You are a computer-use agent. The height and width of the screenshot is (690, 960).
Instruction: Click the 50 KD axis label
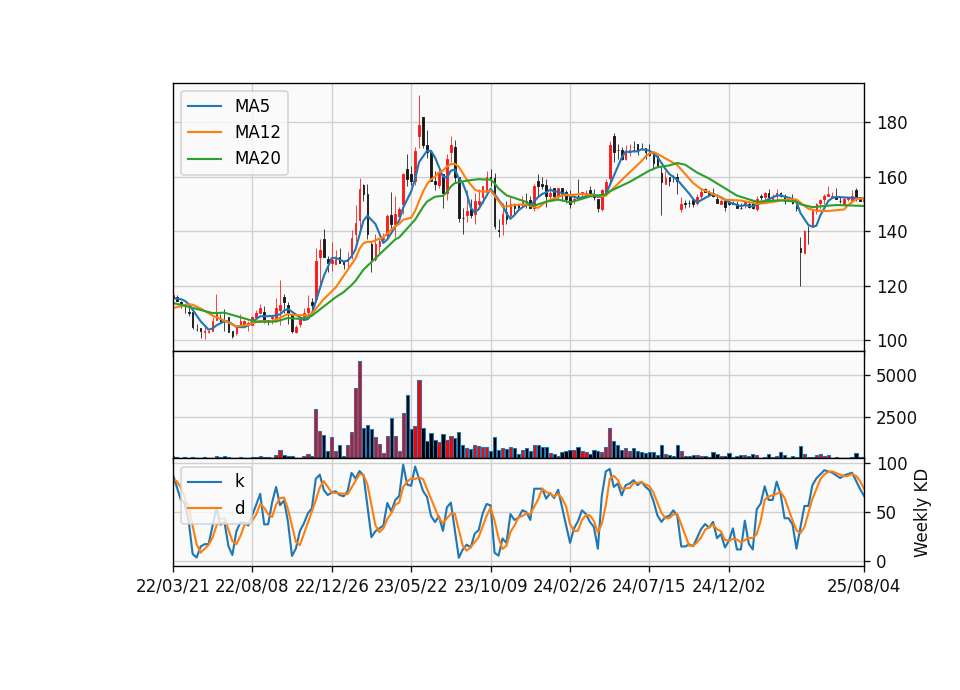tap(887, 512)
